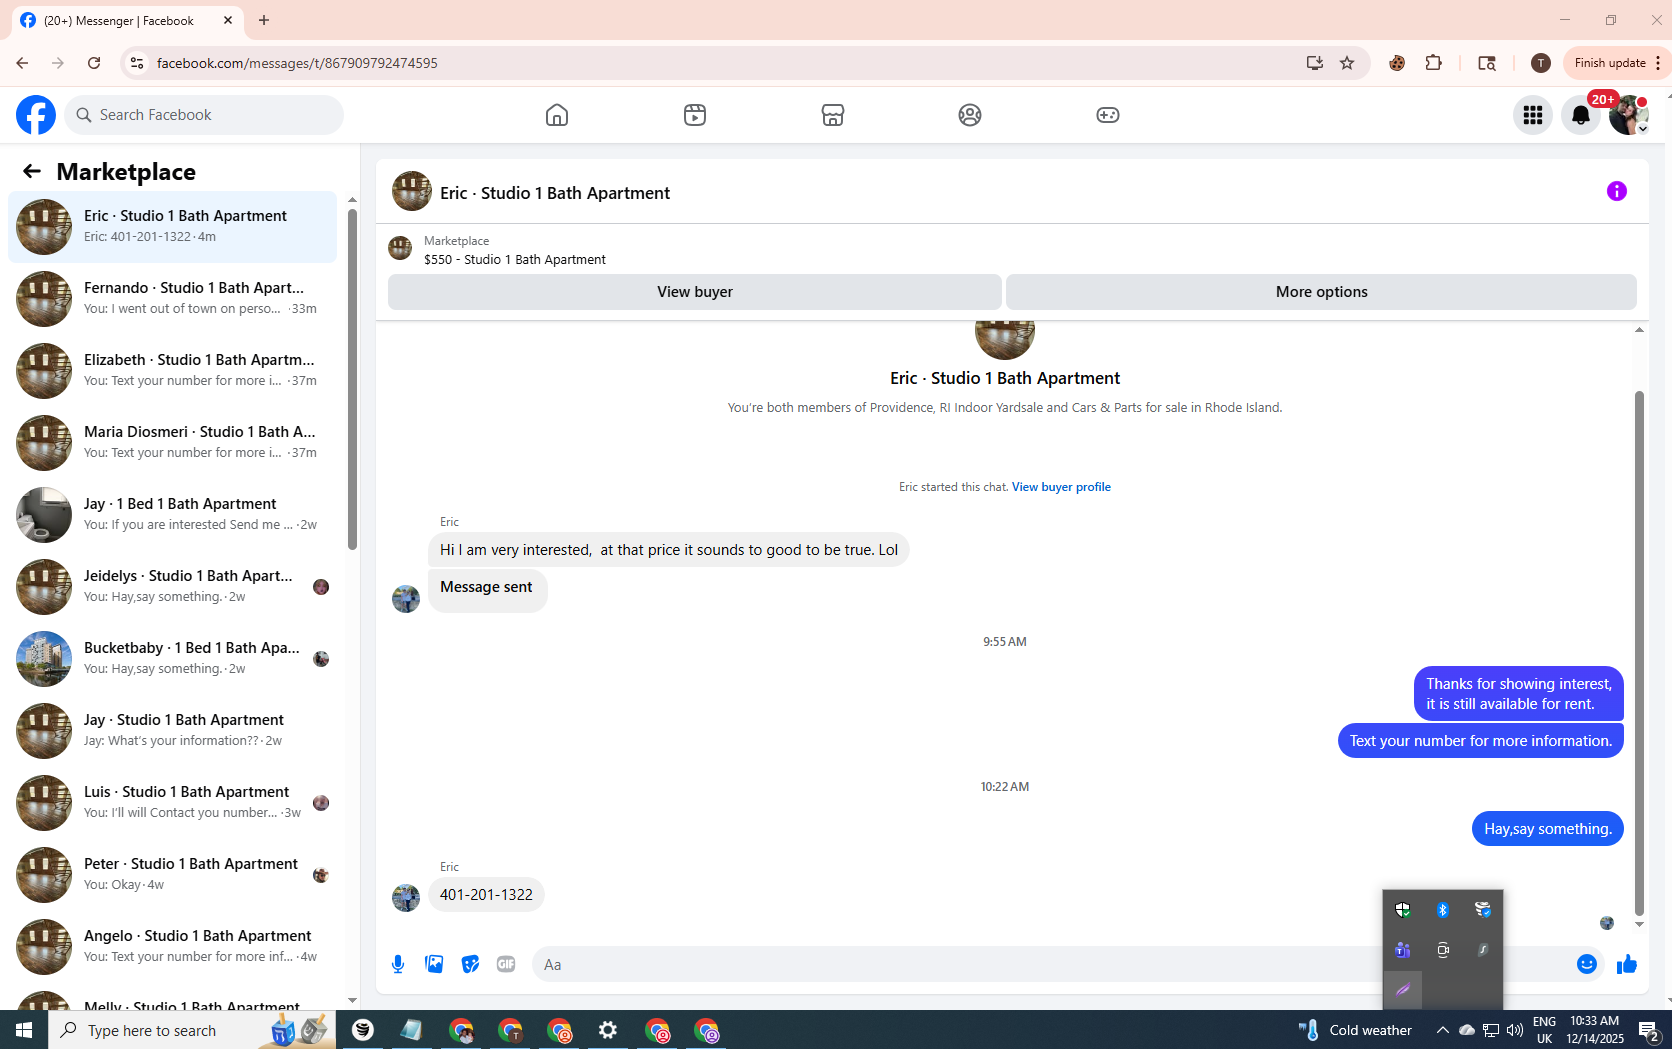Open the GIF picker
The height and width of the screenshot is (1049, 1672).
[x=506, y=964]
